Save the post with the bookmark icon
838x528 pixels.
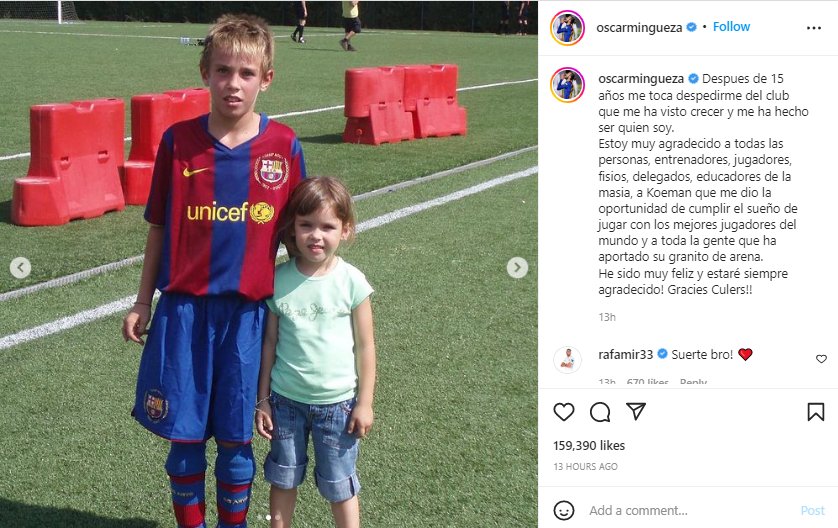(816, 412)
